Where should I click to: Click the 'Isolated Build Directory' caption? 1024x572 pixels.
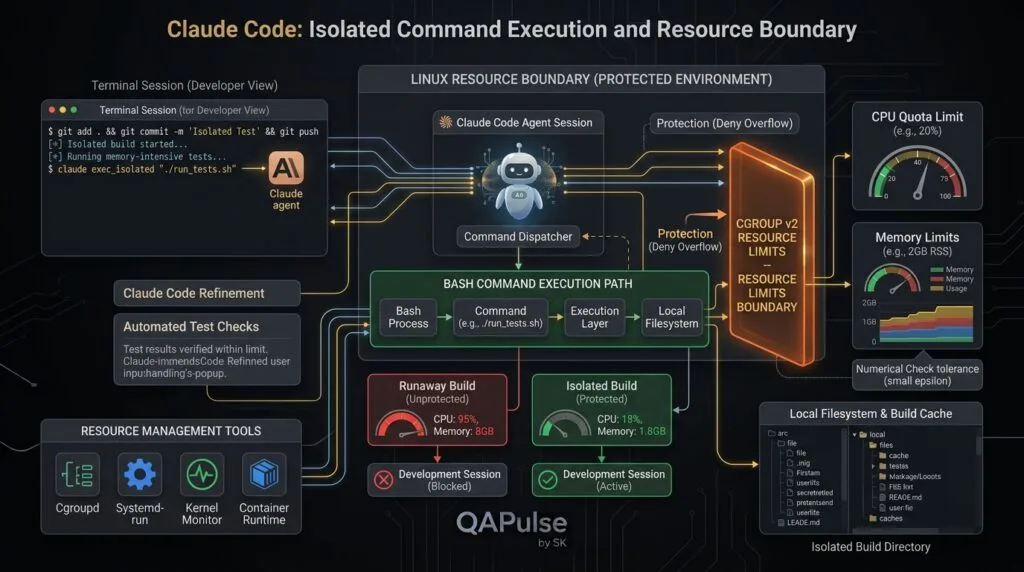[x=871, y=547]
